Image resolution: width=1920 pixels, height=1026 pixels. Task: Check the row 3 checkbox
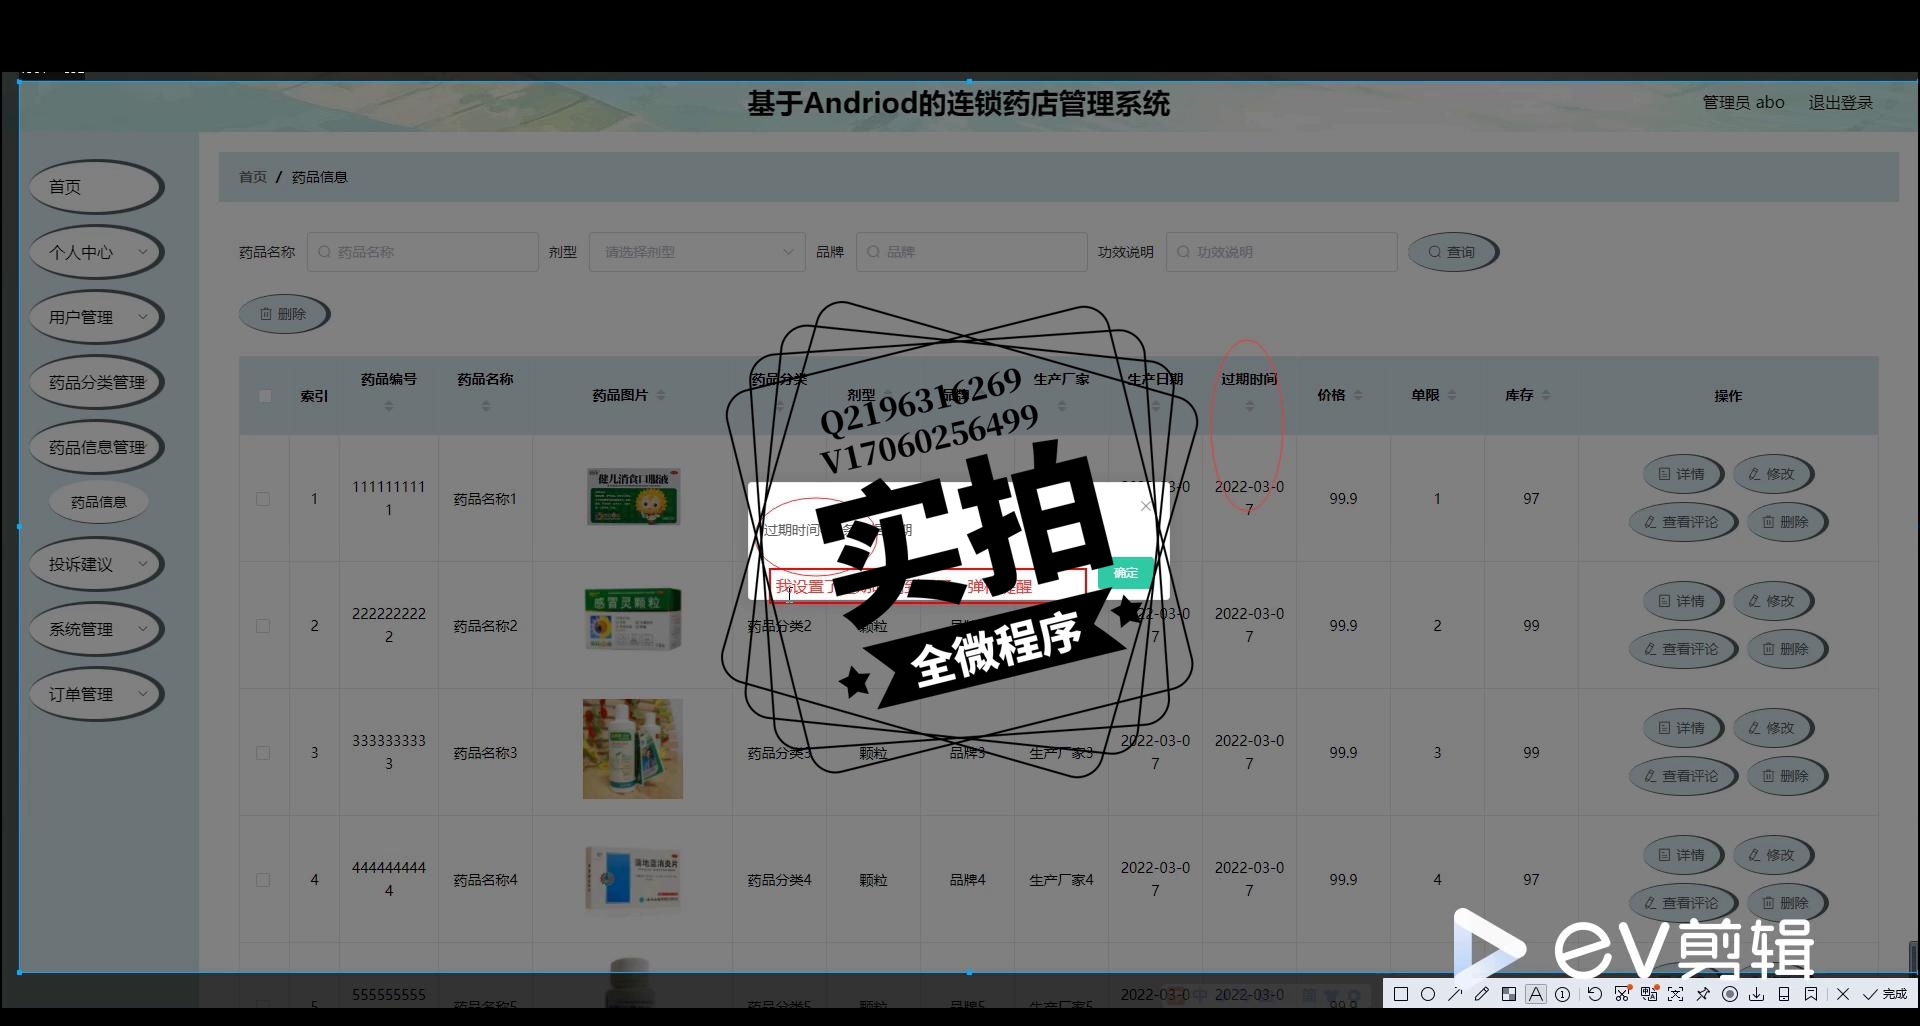pos(263,753)
